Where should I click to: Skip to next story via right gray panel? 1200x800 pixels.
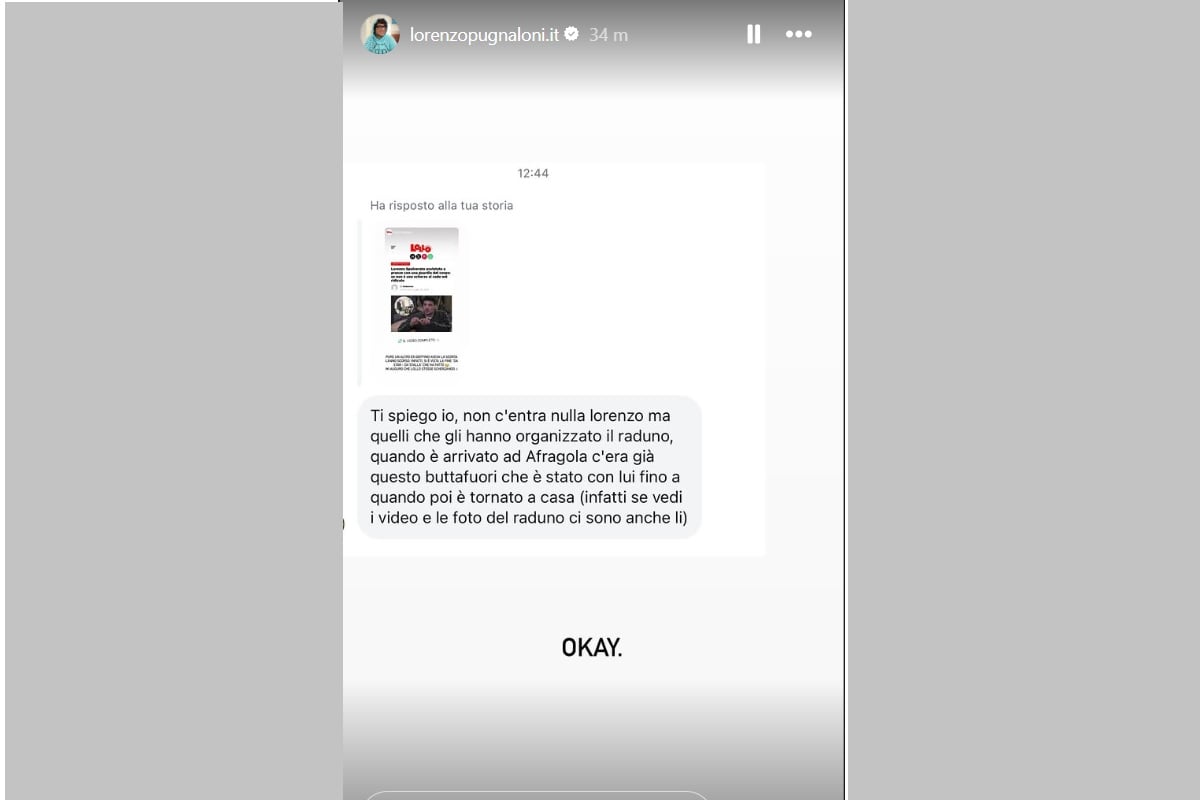coord(1023,400)
